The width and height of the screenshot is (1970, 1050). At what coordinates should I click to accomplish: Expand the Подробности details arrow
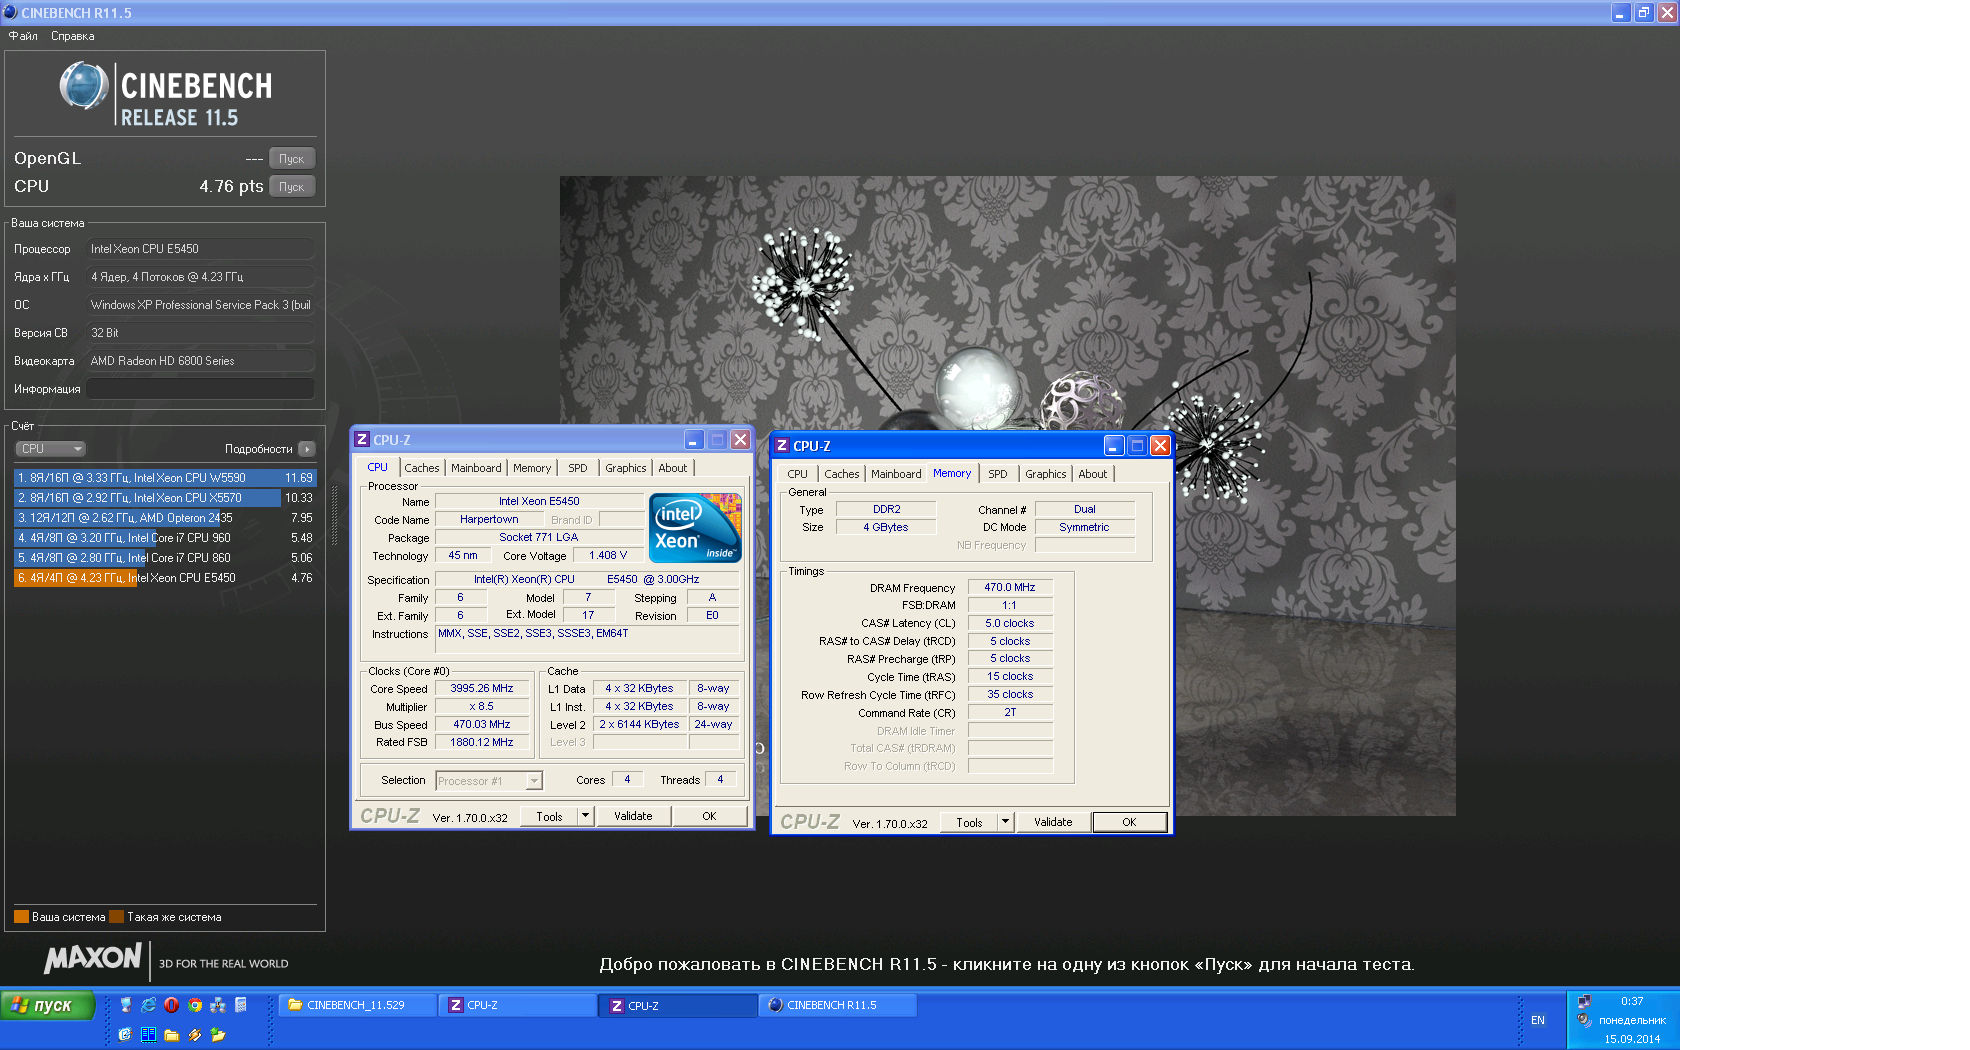click(x=307, y=449)
